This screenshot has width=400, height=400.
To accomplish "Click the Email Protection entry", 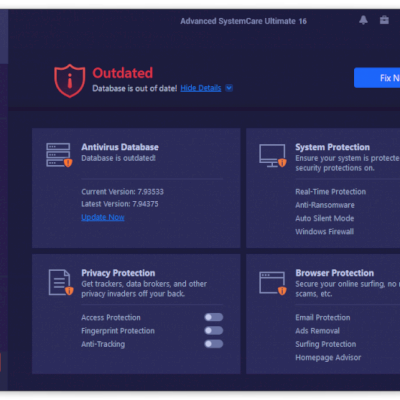I will pyautogui.click(x=323, y=317).
